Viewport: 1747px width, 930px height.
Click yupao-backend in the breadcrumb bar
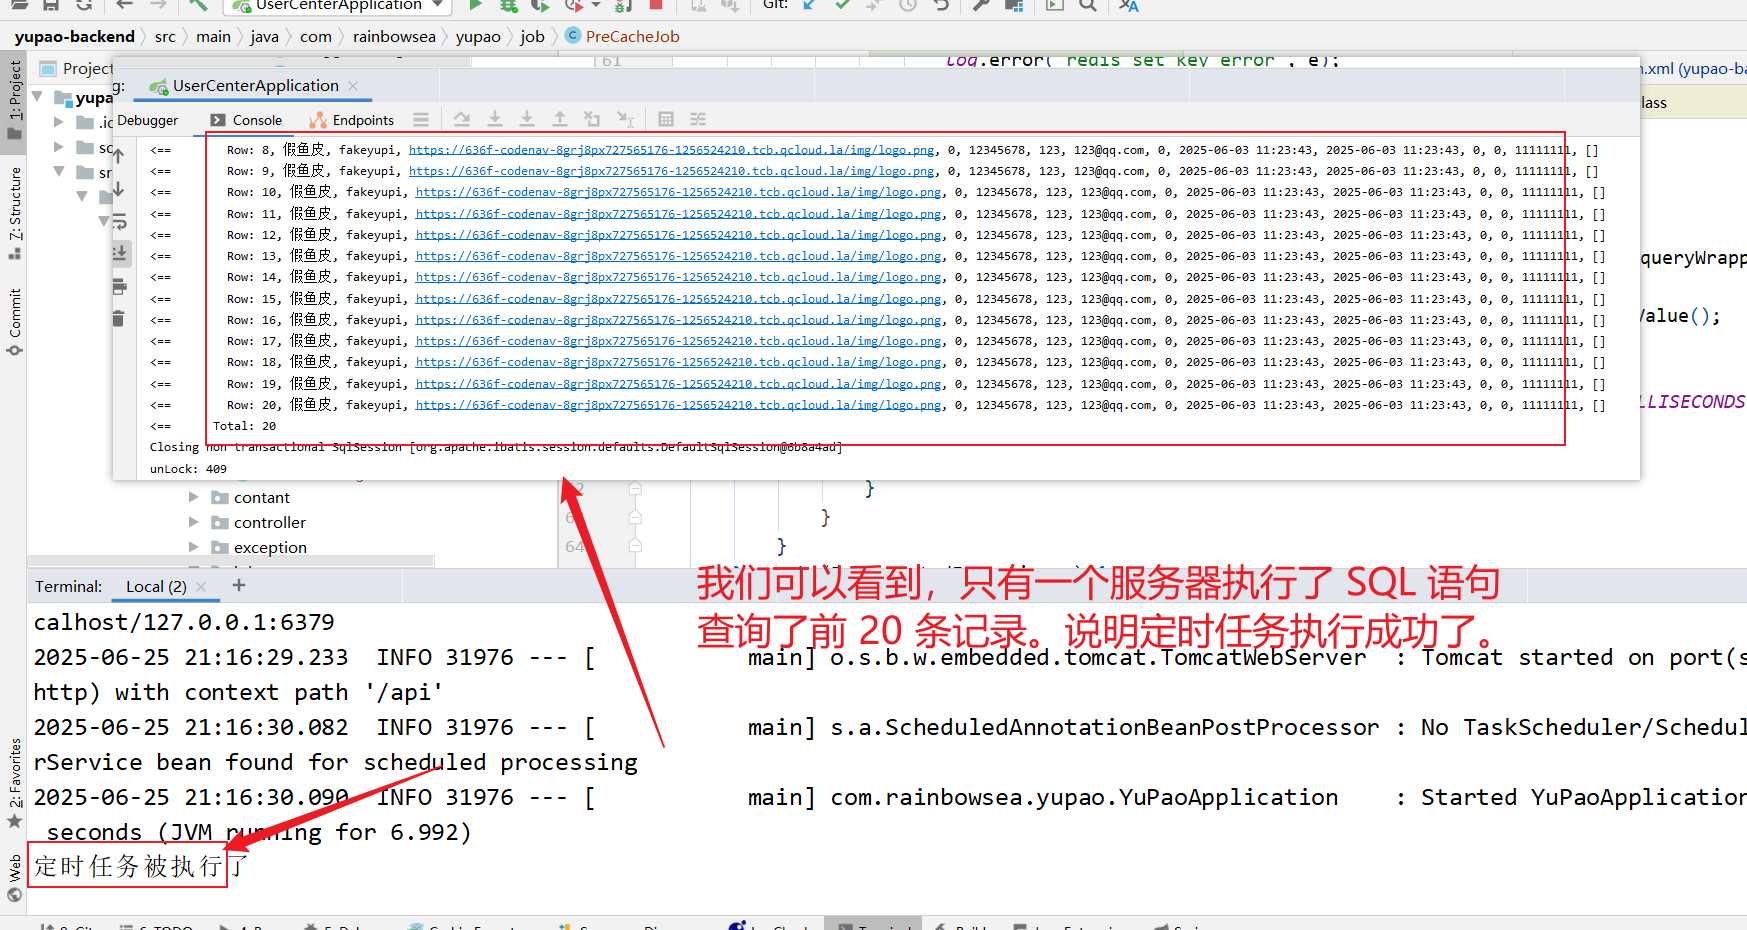[74, 36]
